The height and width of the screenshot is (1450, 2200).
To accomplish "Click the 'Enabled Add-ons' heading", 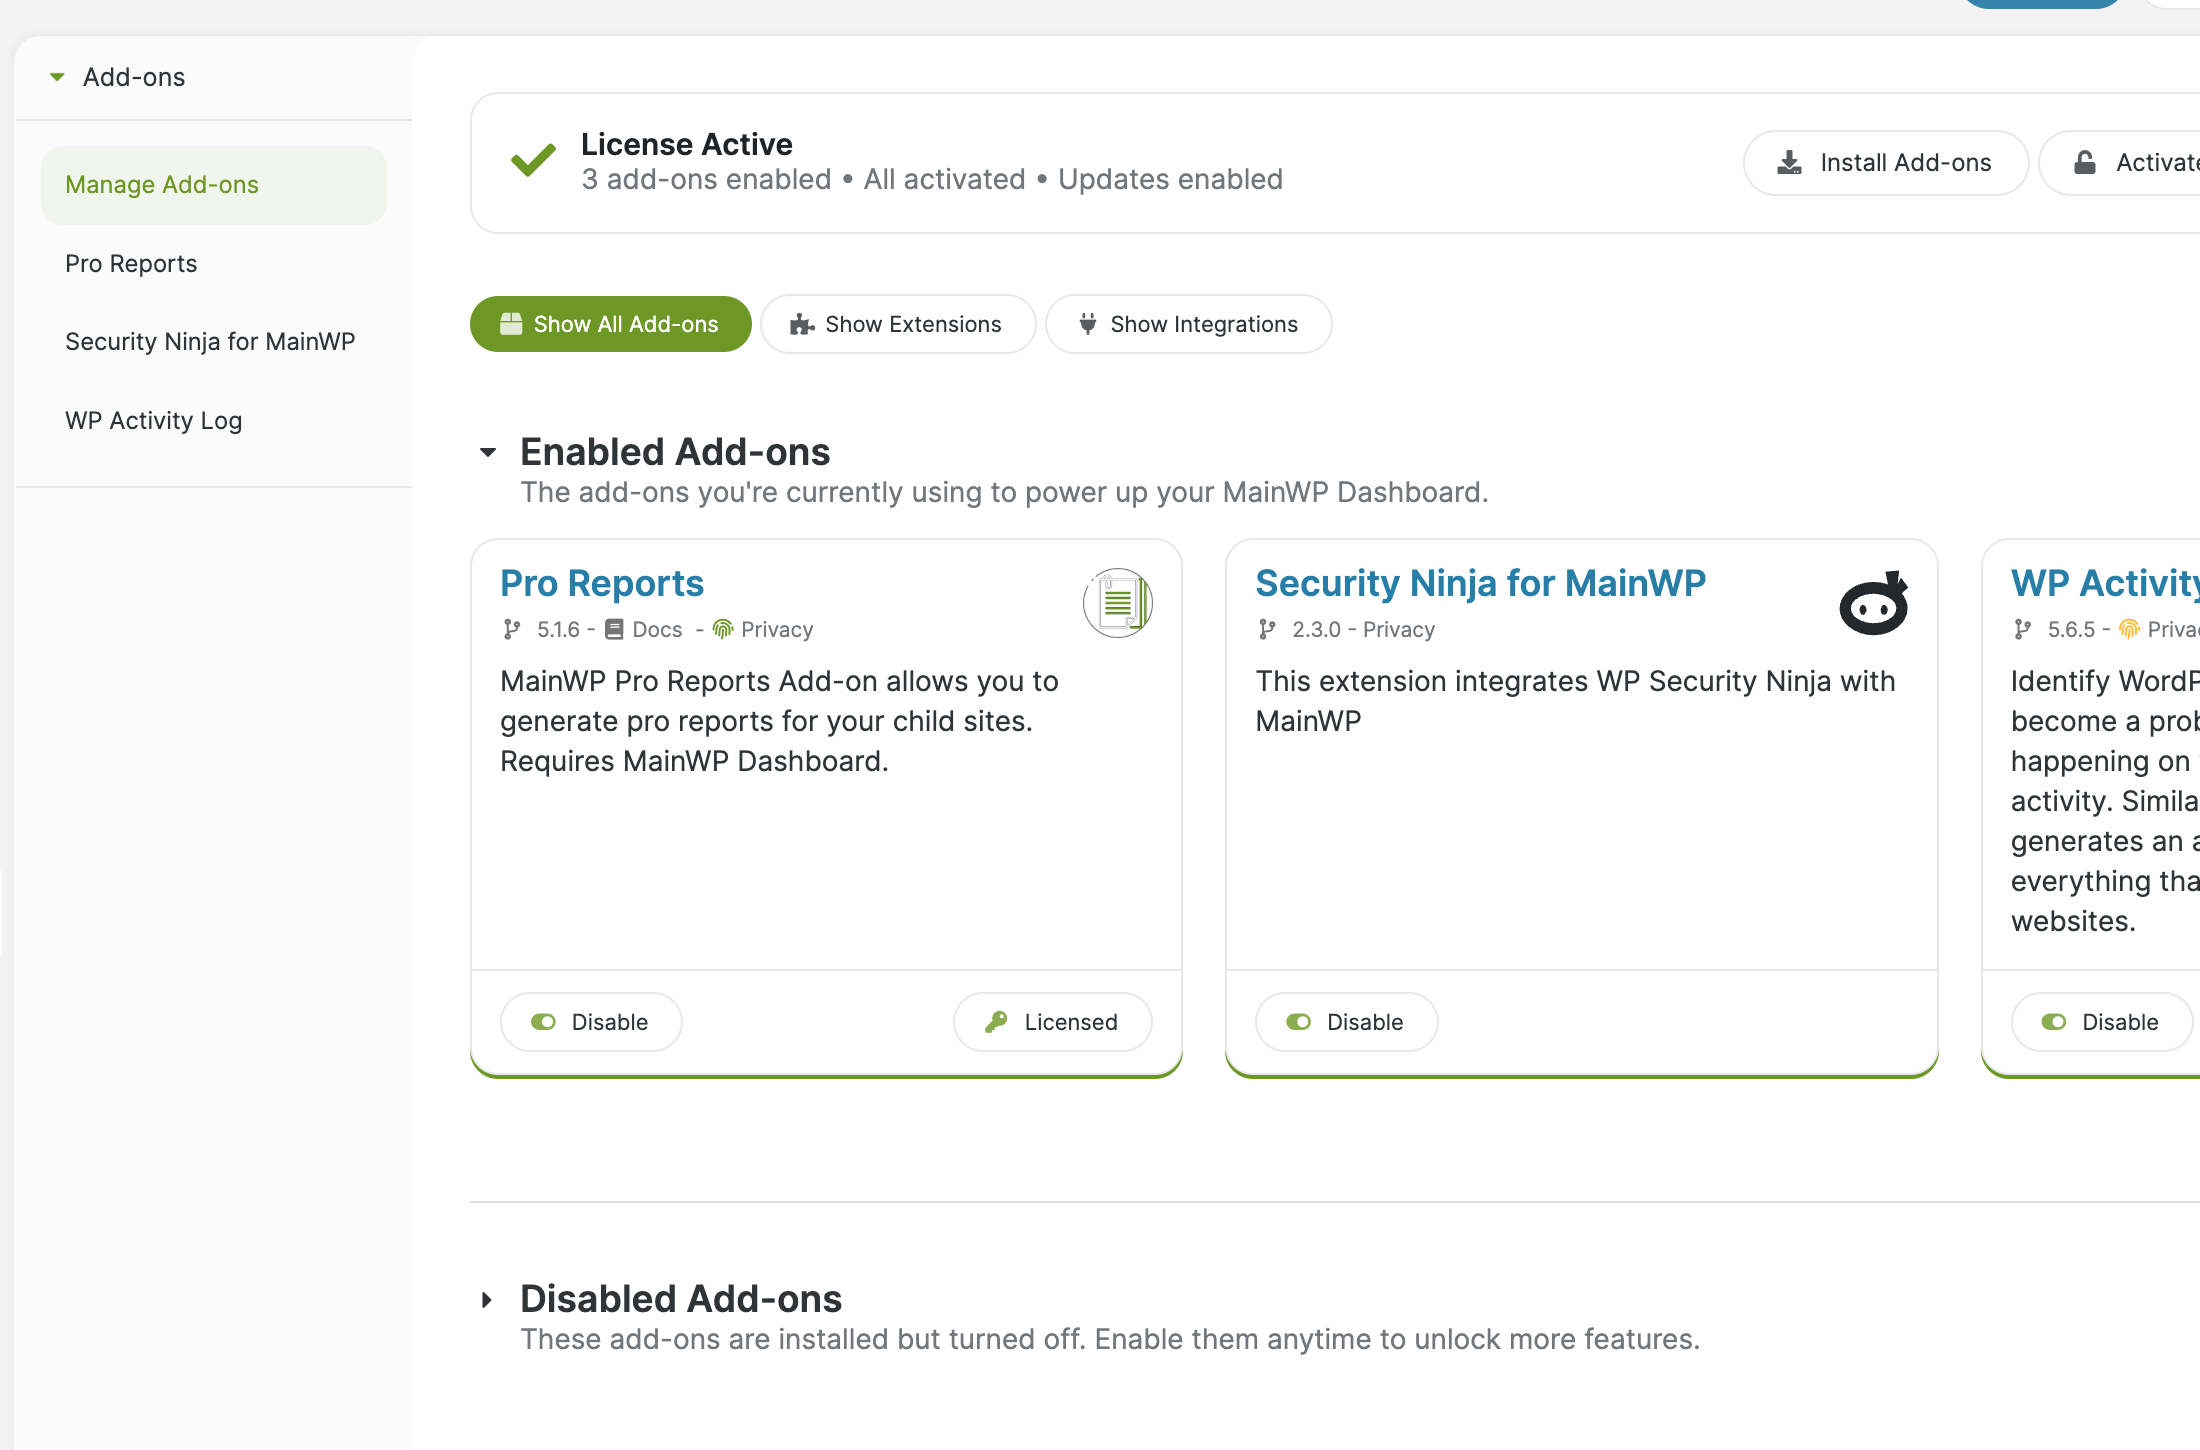I will (x=675, y=452).
